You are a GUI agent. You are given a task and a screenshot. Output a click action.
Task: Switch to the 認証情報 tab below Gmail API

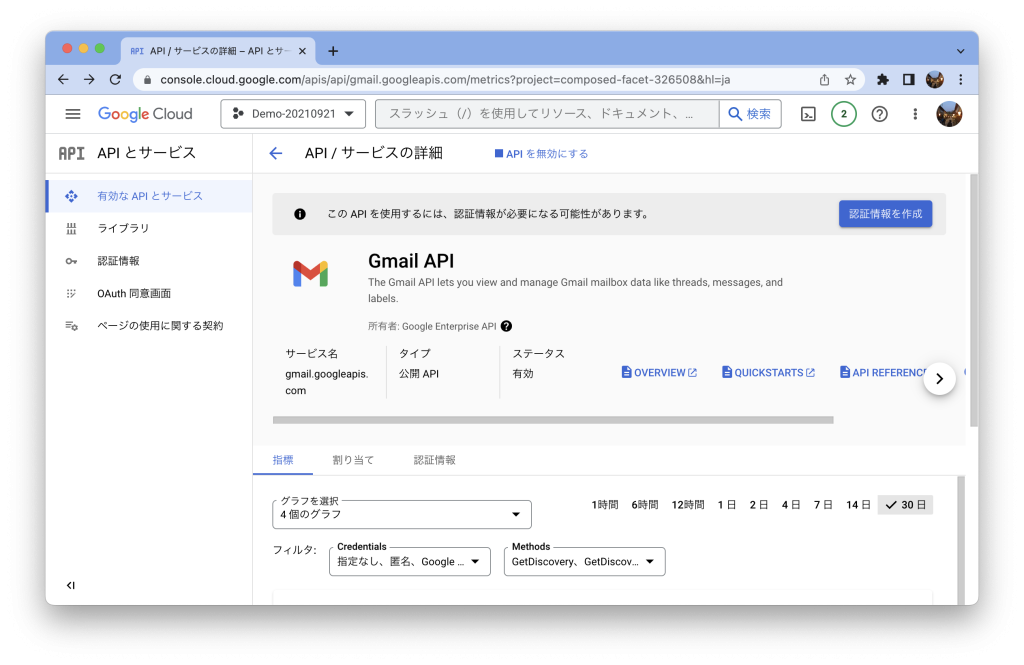[x=434, y=460]
